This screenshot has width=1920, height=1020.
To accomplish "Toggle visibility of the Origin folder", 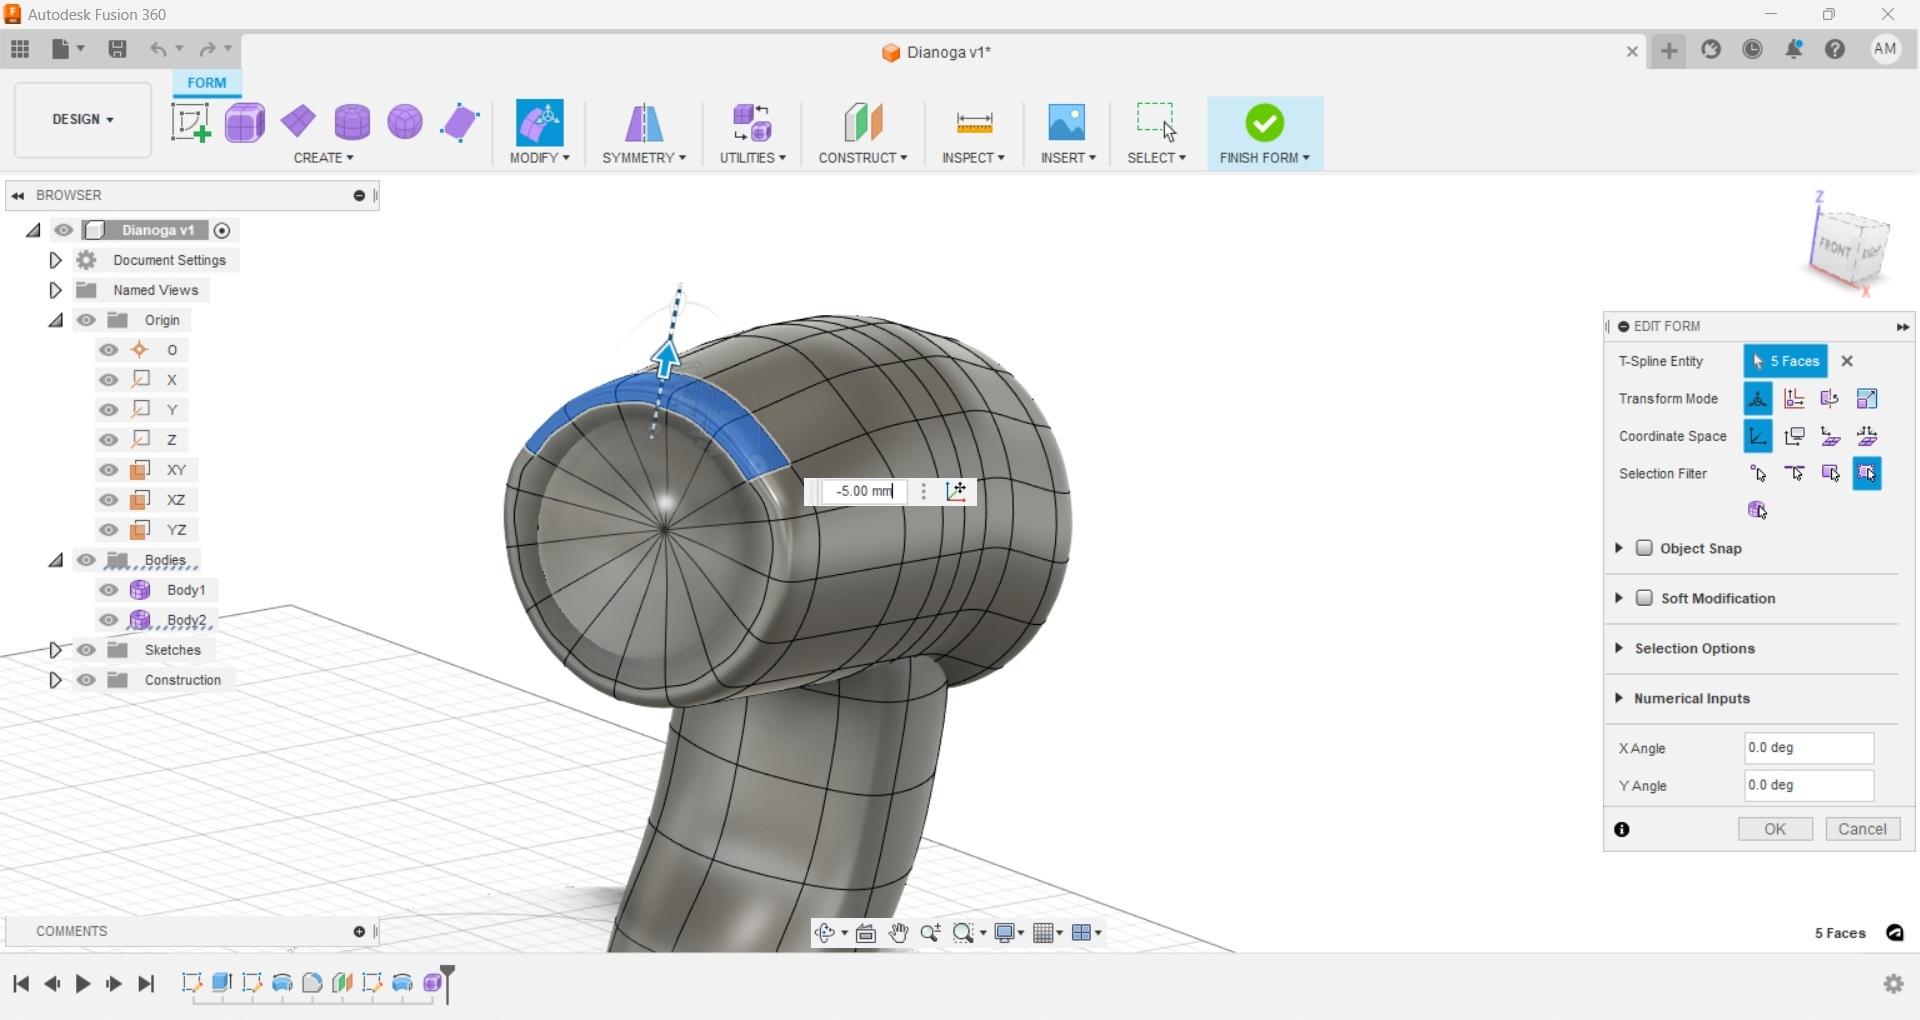I will [x=86, y=319].
